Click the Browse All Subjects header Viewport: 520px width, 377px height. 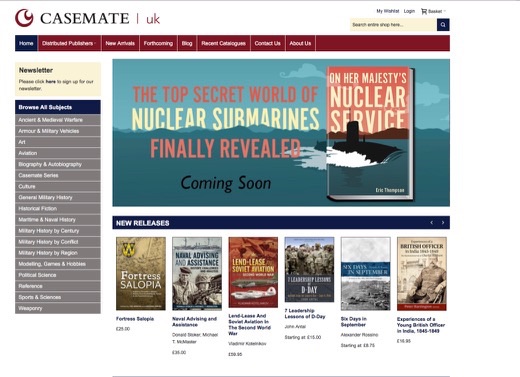coord(58,107)
